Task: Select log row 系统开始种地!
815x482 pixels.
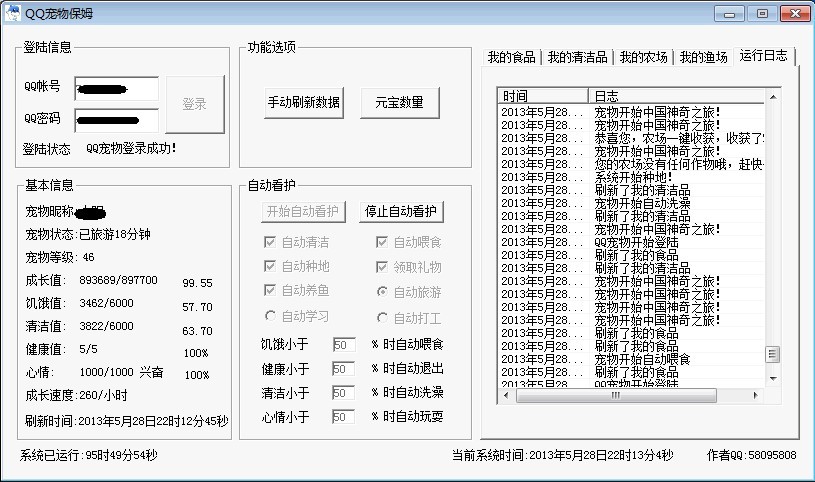Action: pyautogui.click(x=632, y=177)
